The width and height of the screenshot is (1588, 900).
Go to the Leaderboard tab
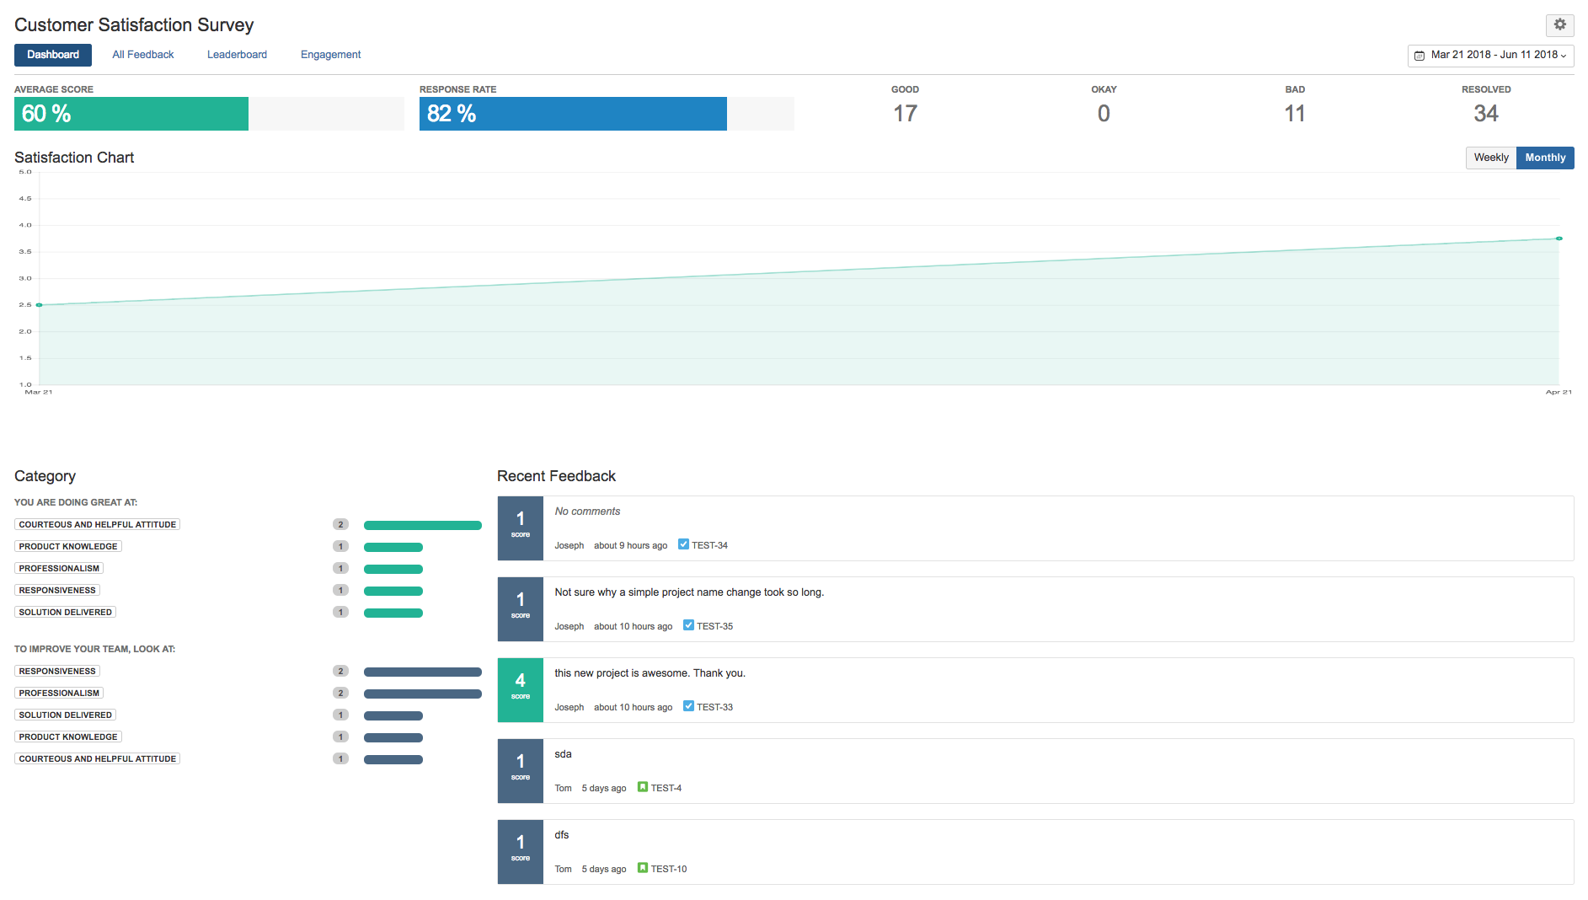237,55
